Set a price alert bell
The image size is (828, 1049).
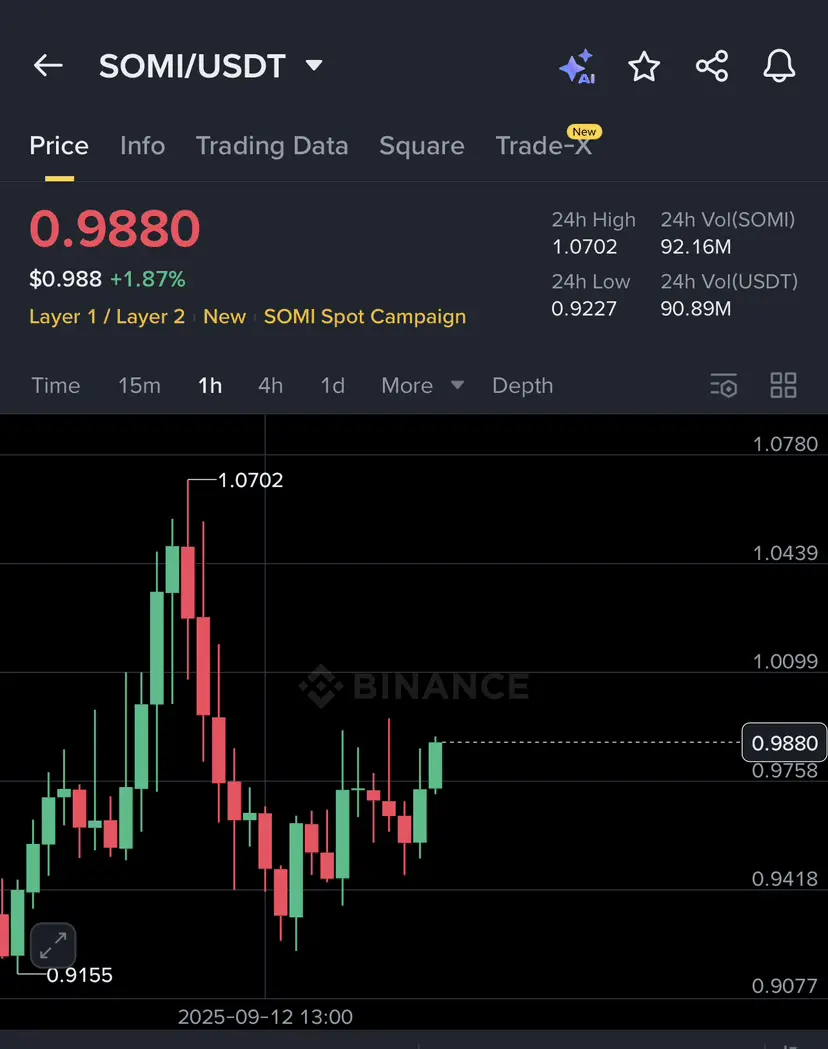pos(779,66)
